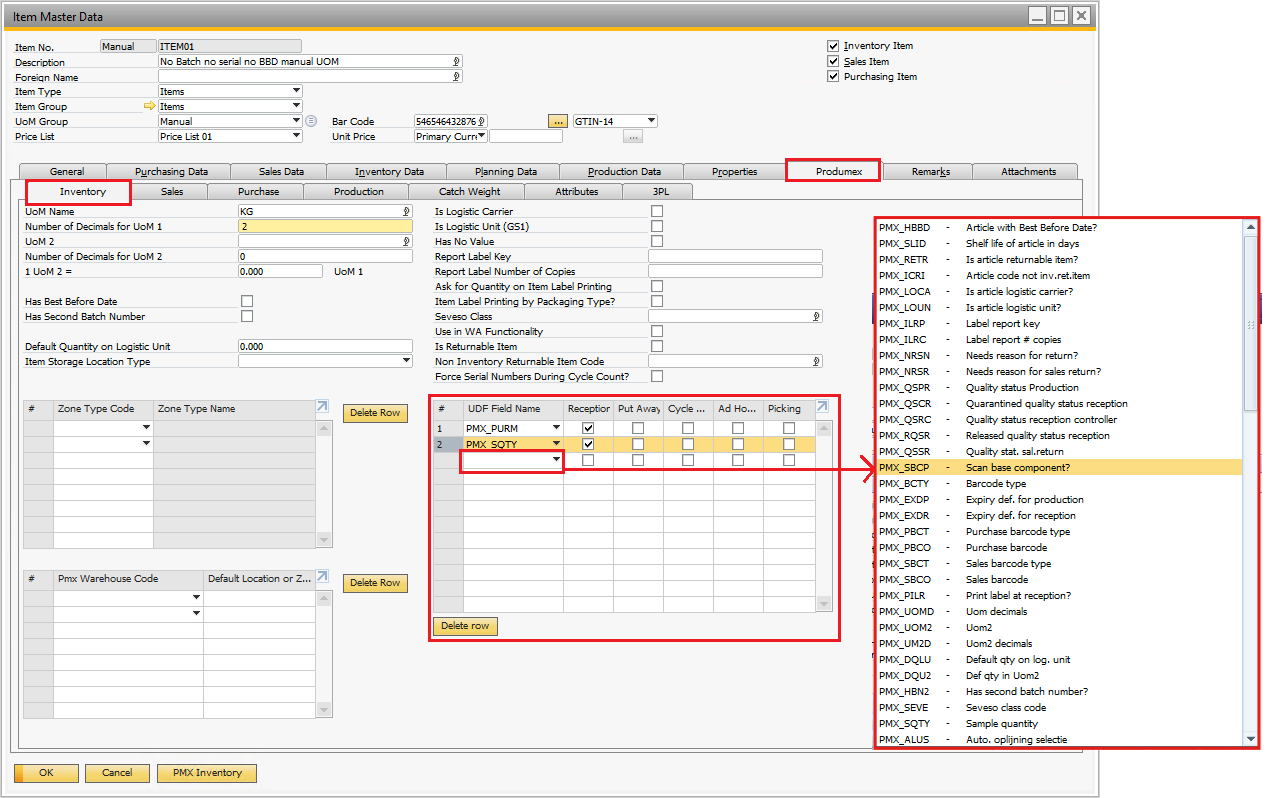Click Delete Row next to the Zone Type grid
The height and width of the screenshot is (798, 1288).
click(374, 413)
